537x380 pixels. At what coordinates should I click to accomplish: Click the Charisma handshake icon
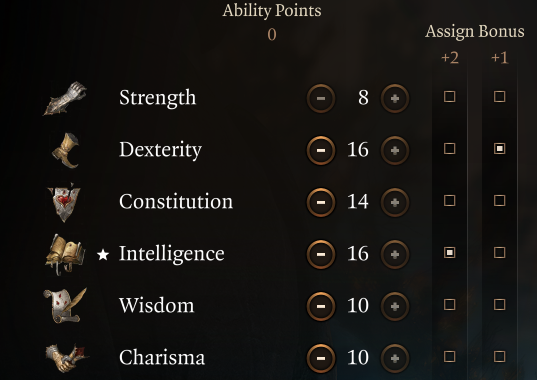[x=67, y=358]
